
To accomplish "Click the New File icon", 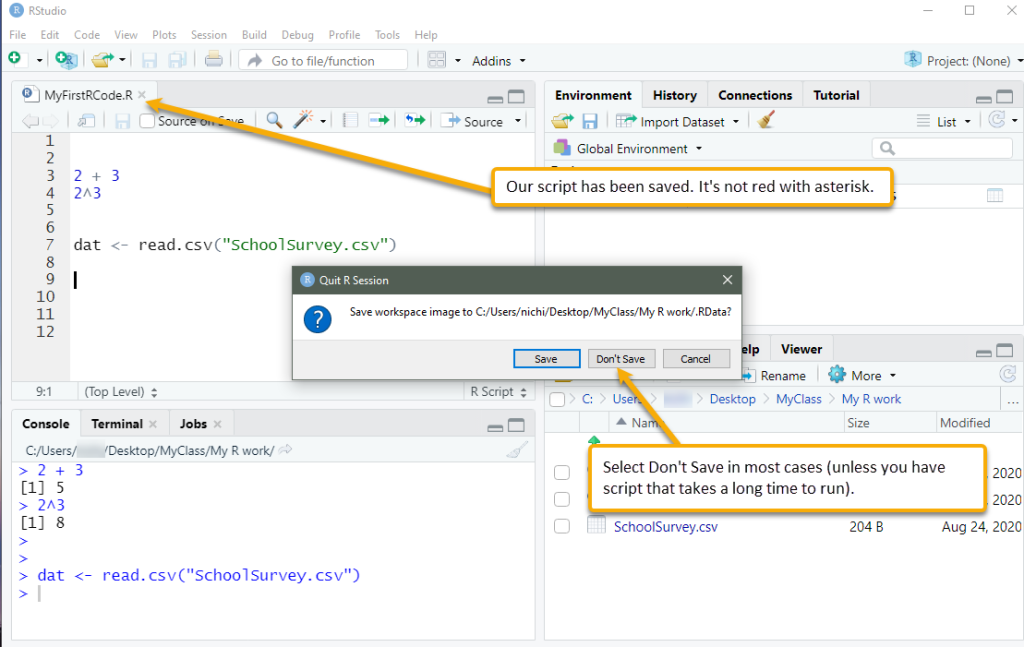I will [15, 59].
